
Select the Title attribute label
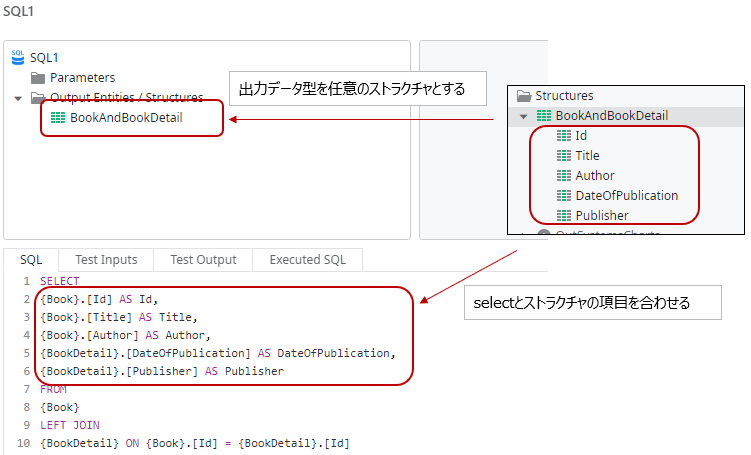pyautogui.click(x=588, y=156)
